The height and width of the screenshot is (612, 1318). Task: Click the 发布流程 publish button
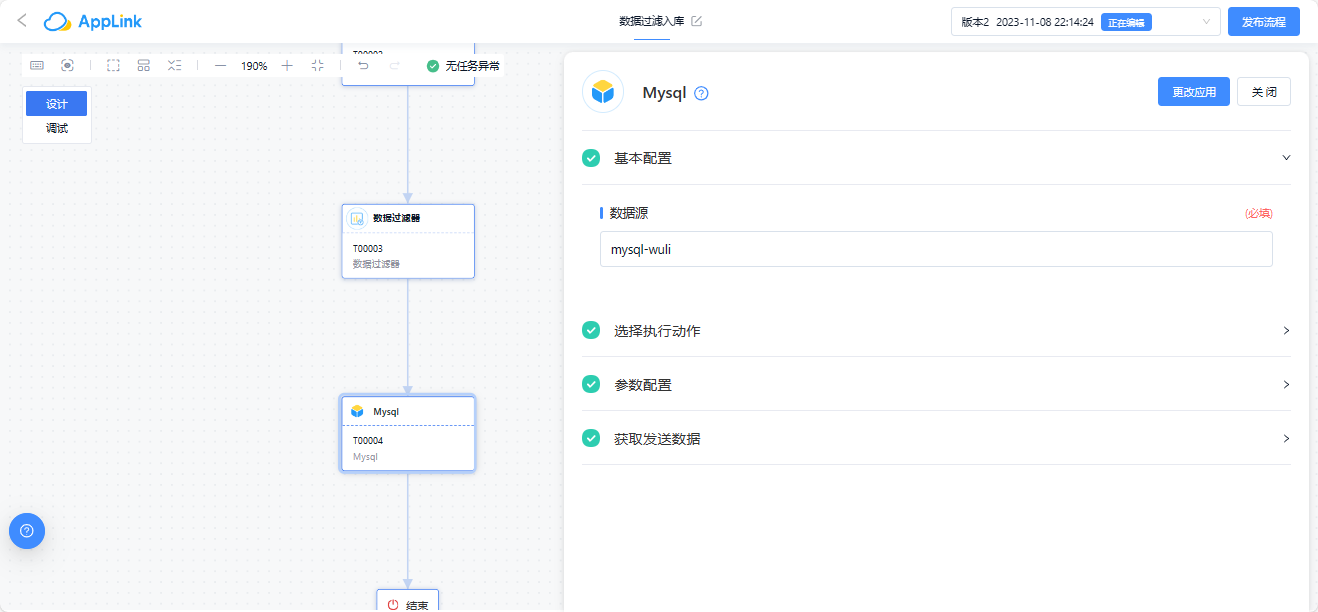tap(1263, 22)
